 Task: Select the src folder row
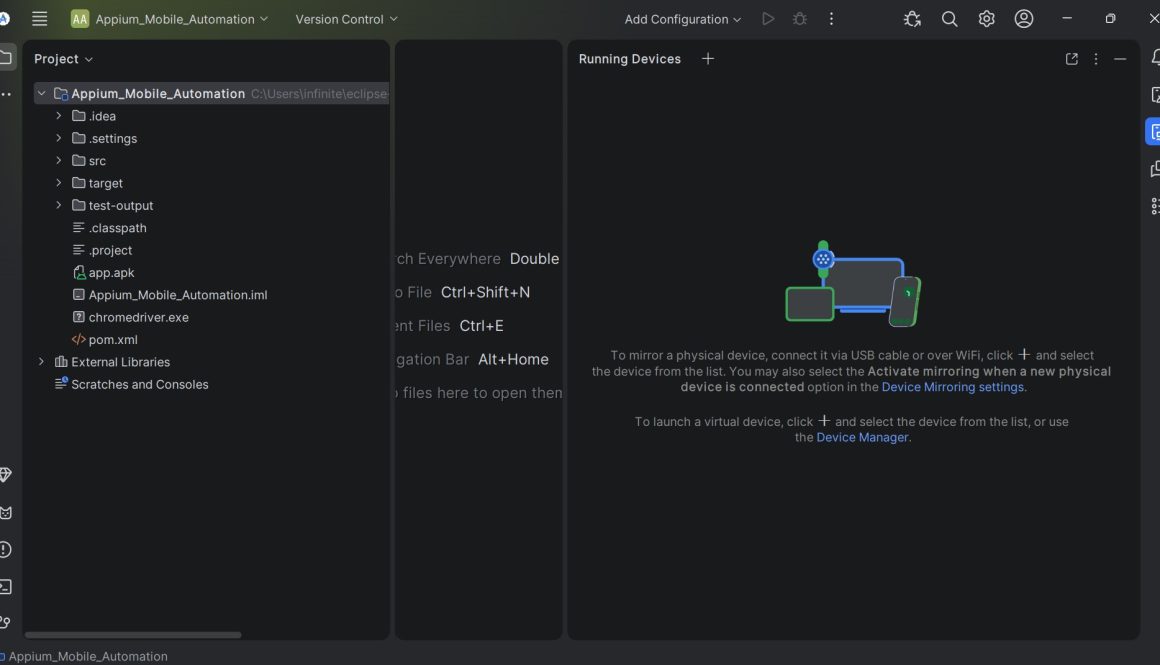tap(212, 161)
